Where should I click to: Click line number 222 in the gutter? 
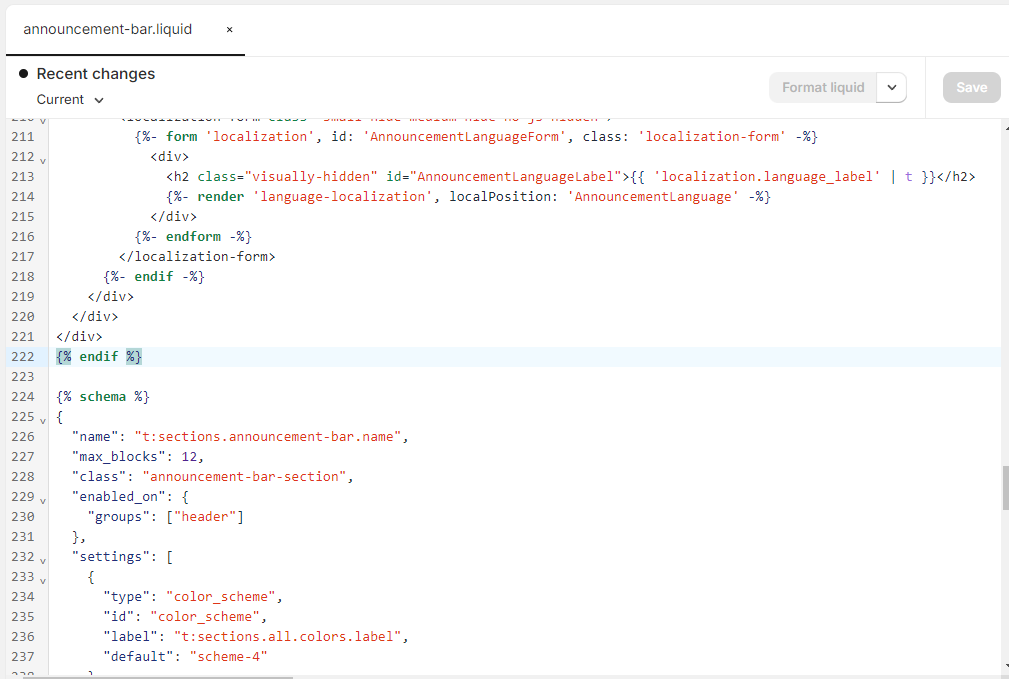click(x=22, y=357)
